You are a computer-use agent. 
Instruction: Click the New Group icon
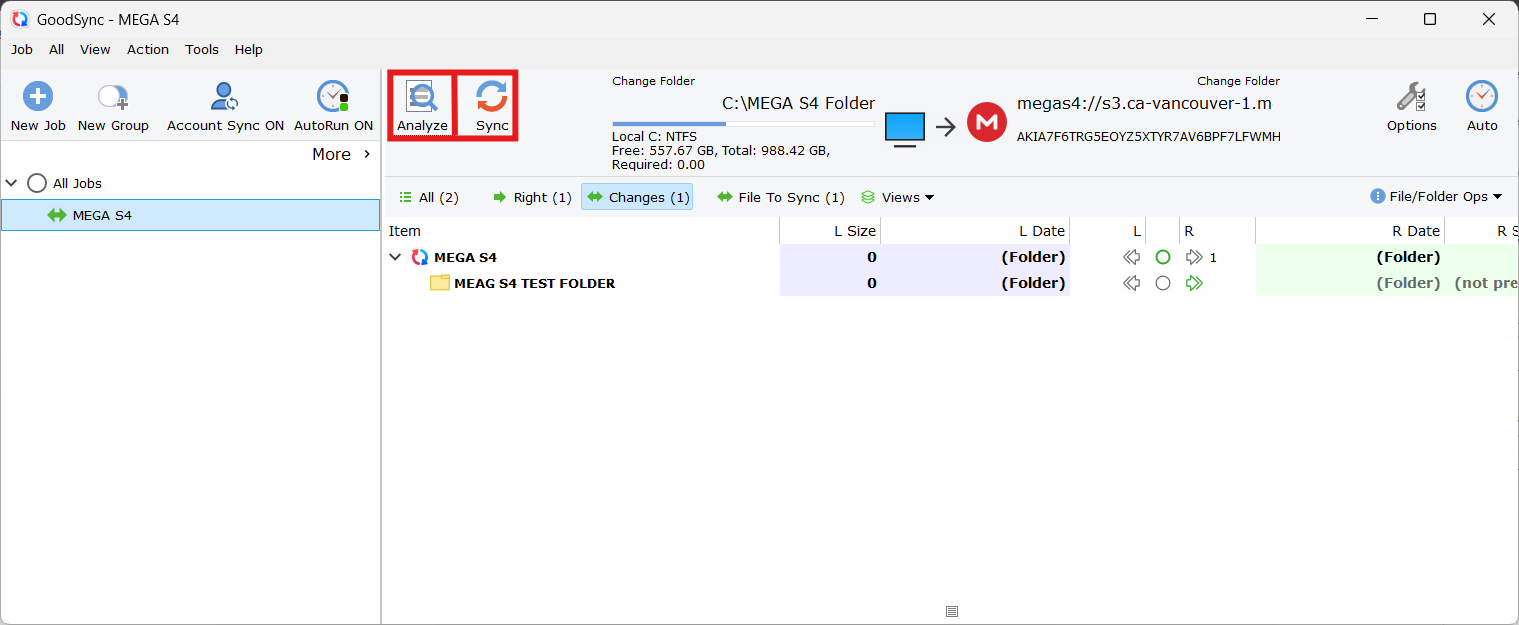113,97
